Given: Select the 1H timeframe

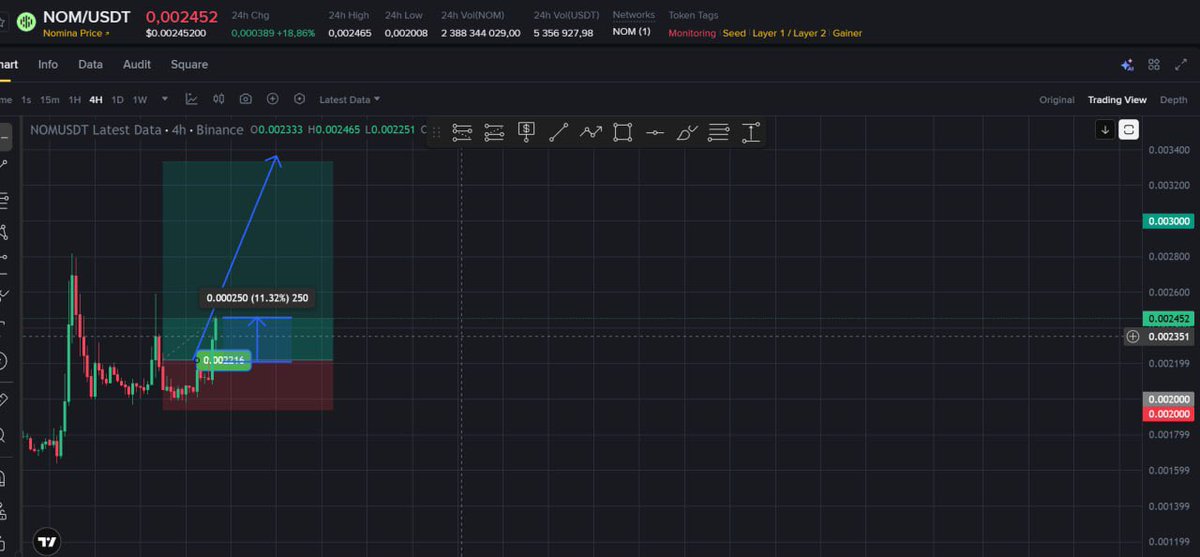Looking at the screenshot, I should (75, 100).
